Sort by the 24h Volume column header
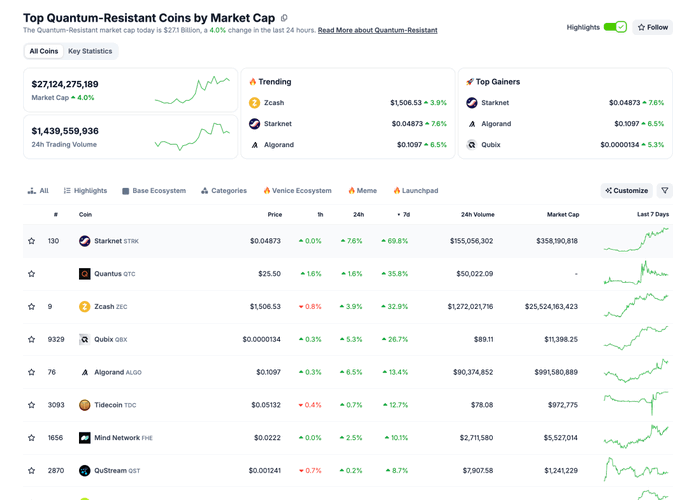The width and height of the screenshot is (680, 500). click(x=477, y=214)
